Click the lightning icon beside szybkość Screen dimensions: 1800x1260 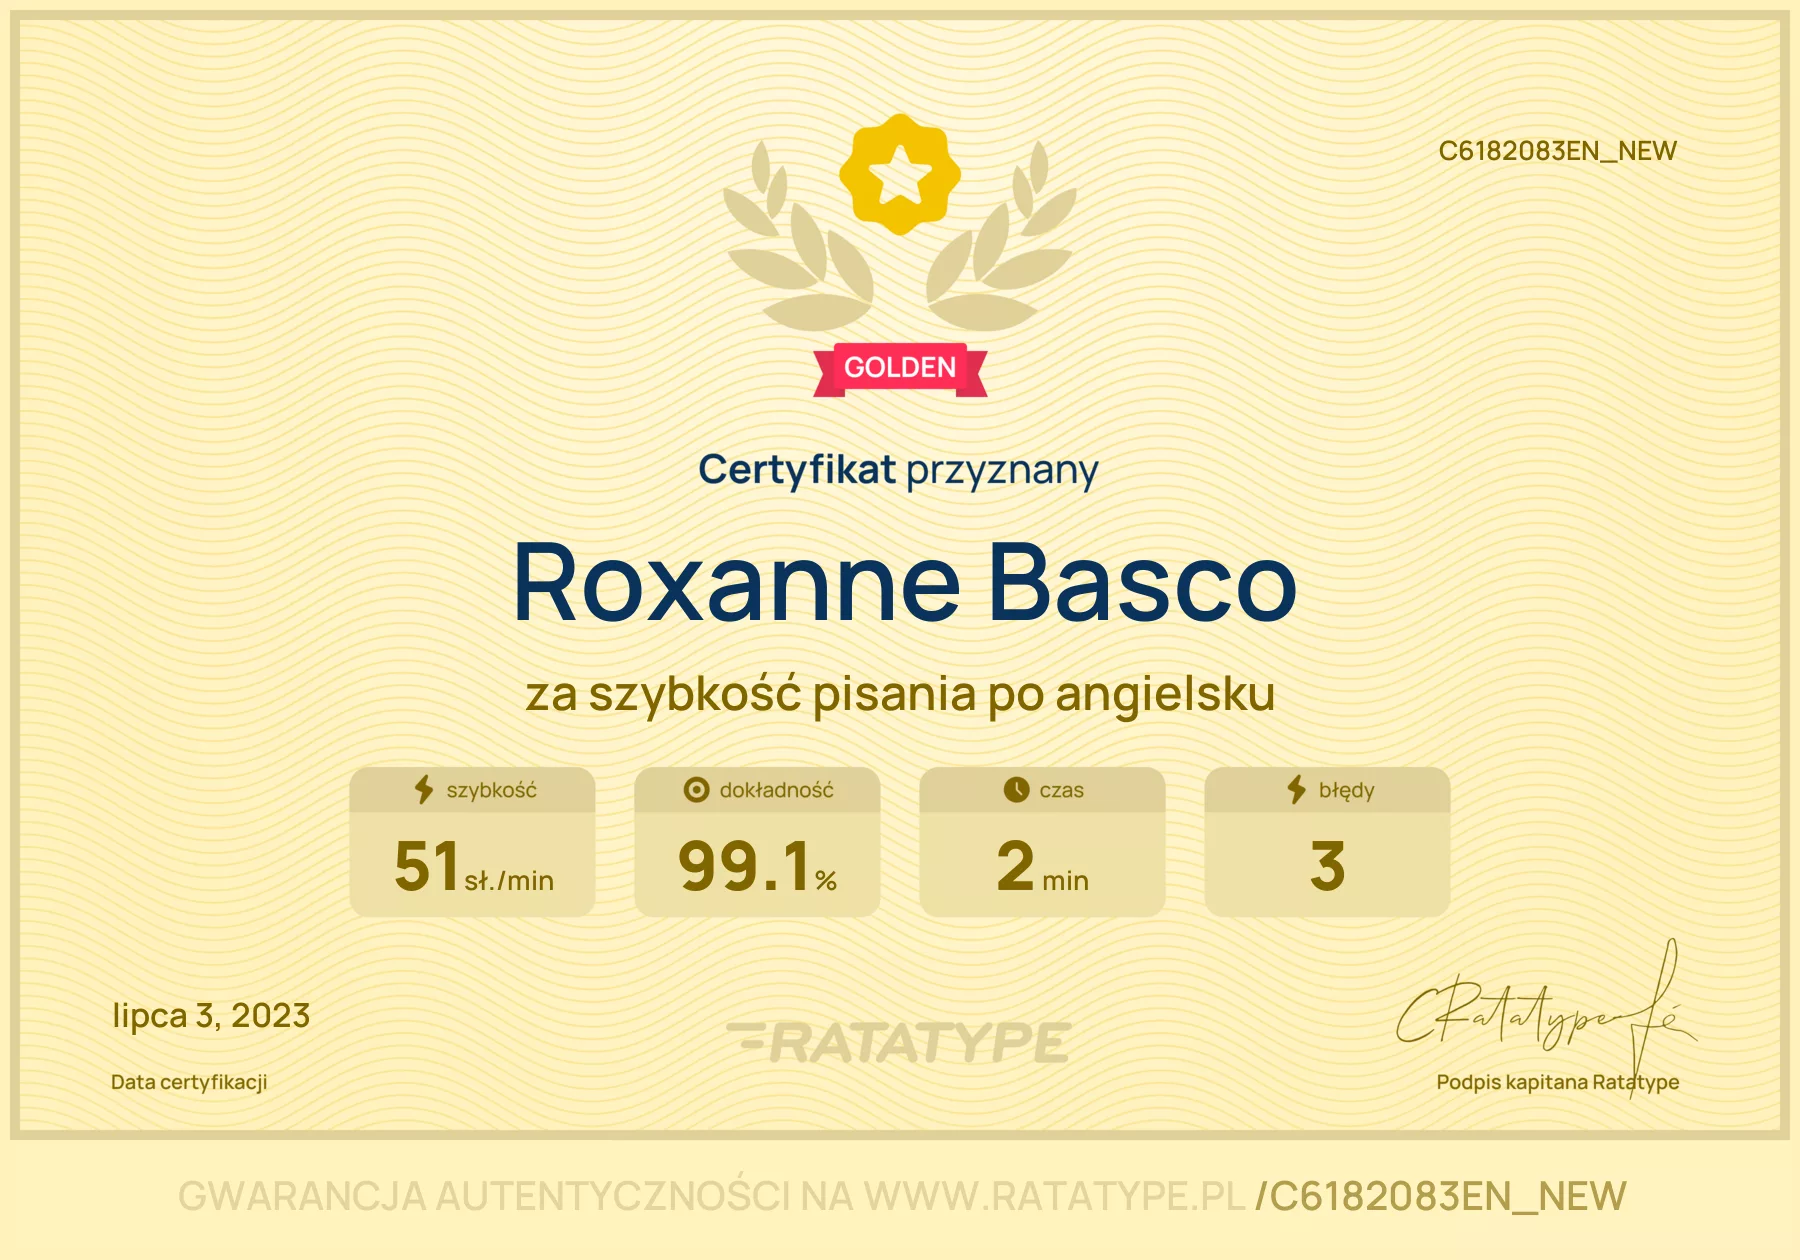tap(424, 789)
